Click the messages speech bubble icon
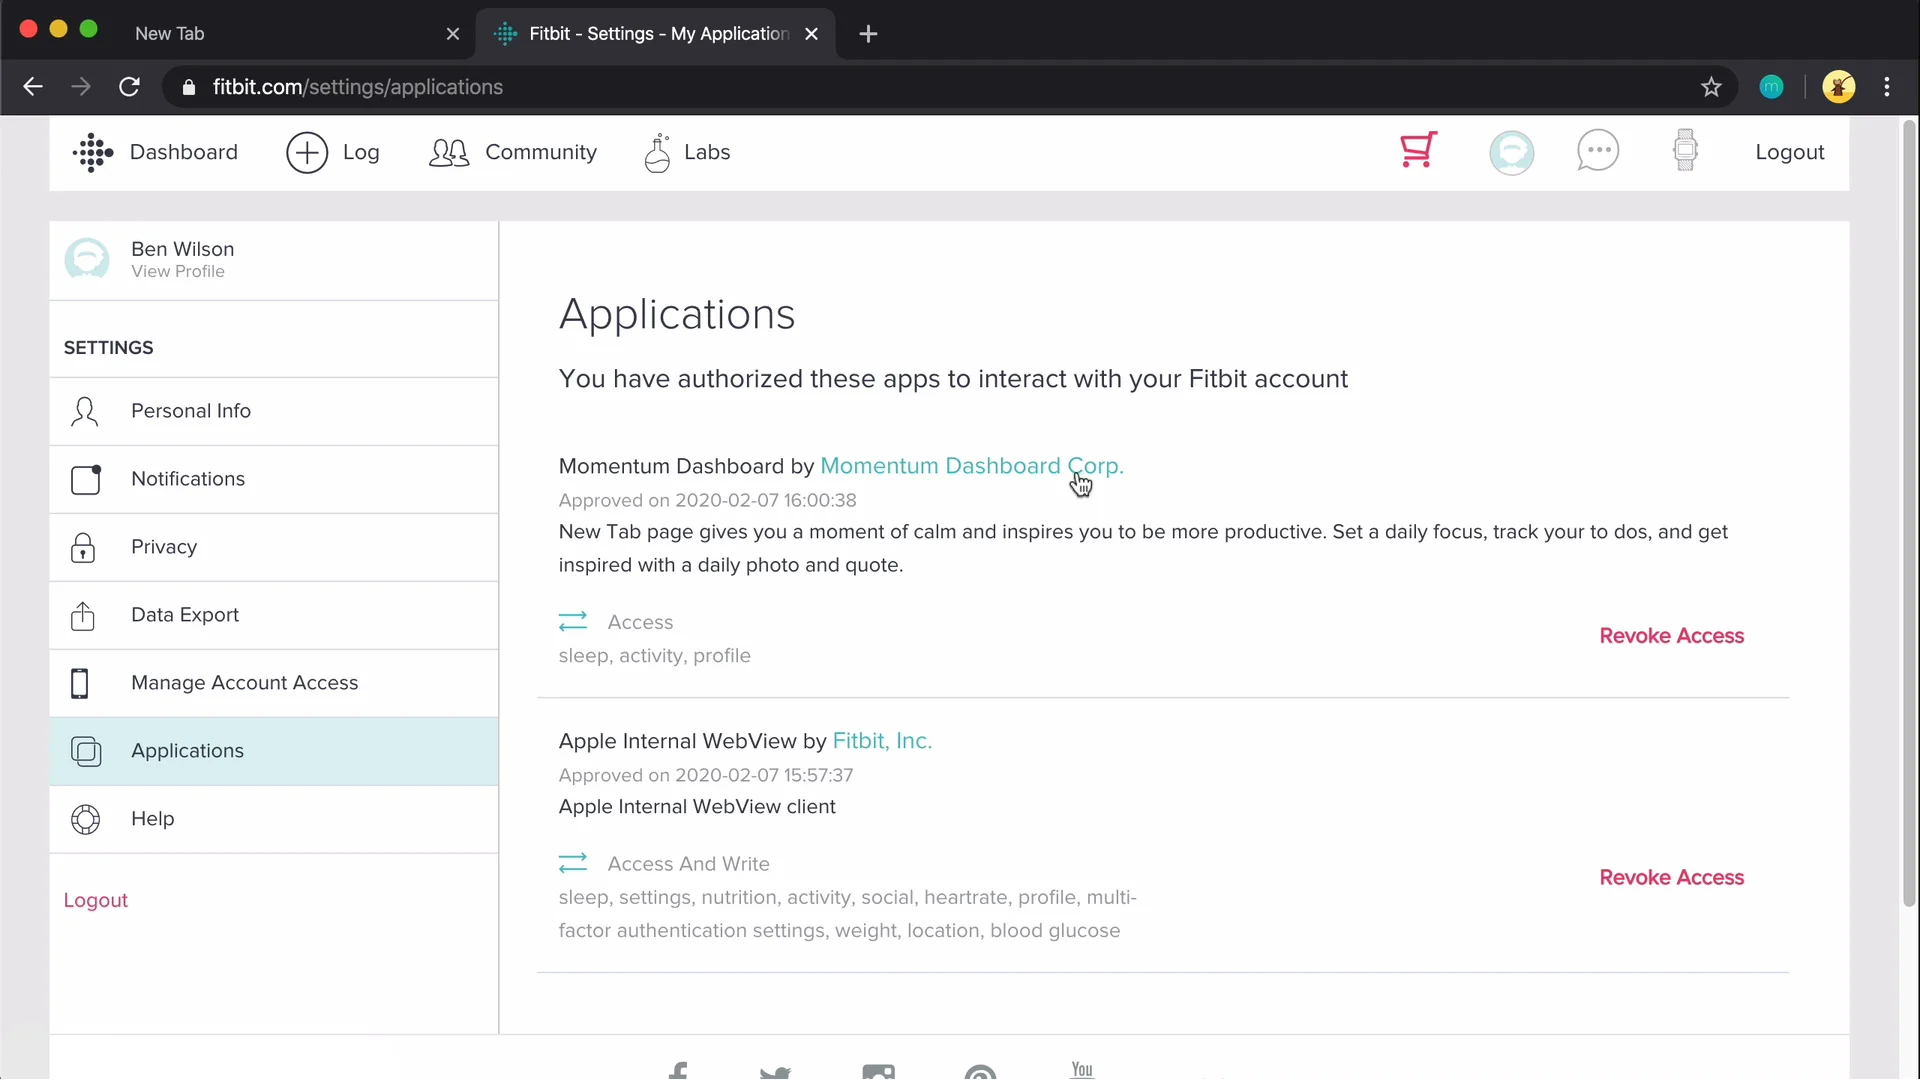 coord(1597,151)
